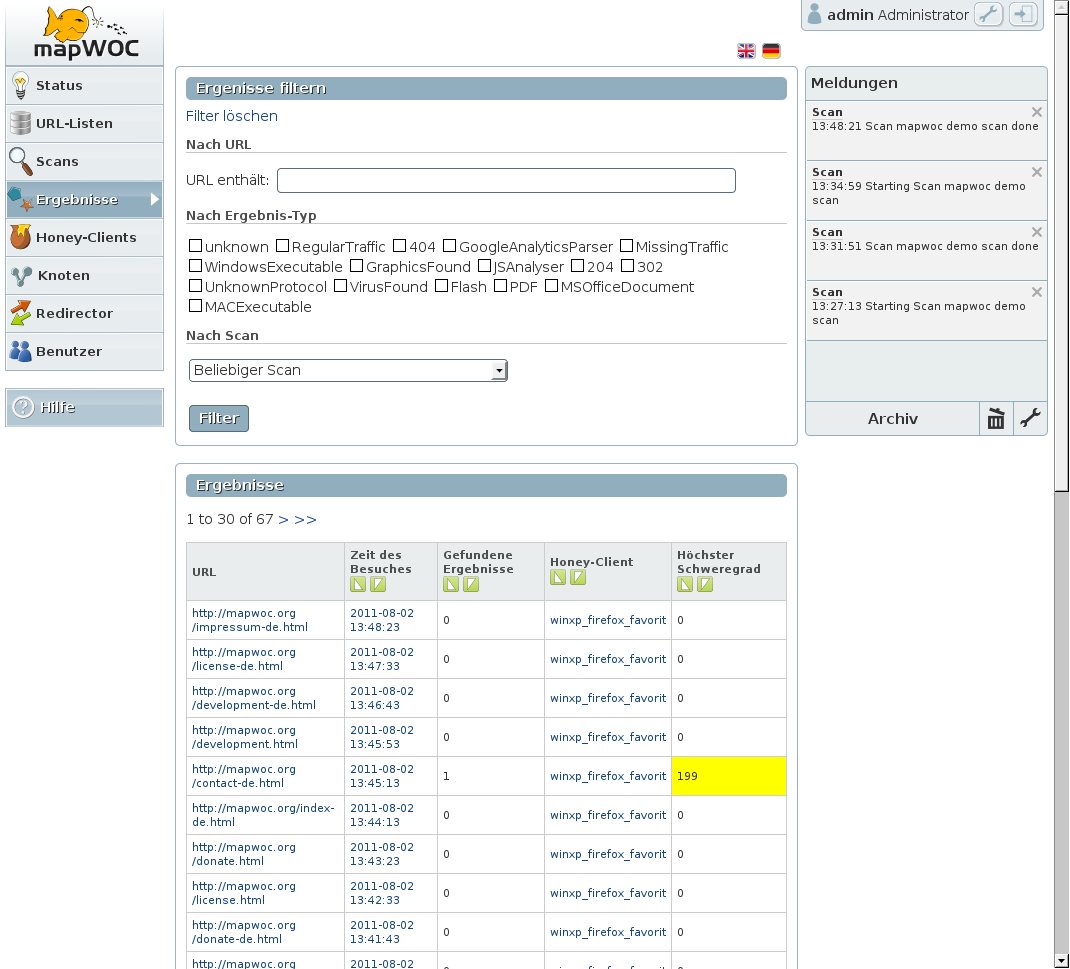Dismiss the 13:48:21 scan done message
The width and height of the screenshot is (1070, 969).
(x=1036, y=112)
